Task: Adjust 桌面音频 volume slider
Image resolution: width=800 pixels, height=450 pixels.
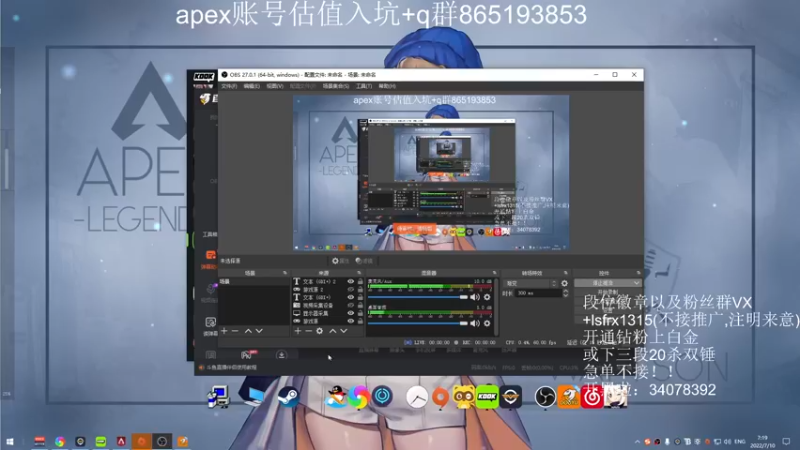Action: pyautogui.click(x=417, y=323)
